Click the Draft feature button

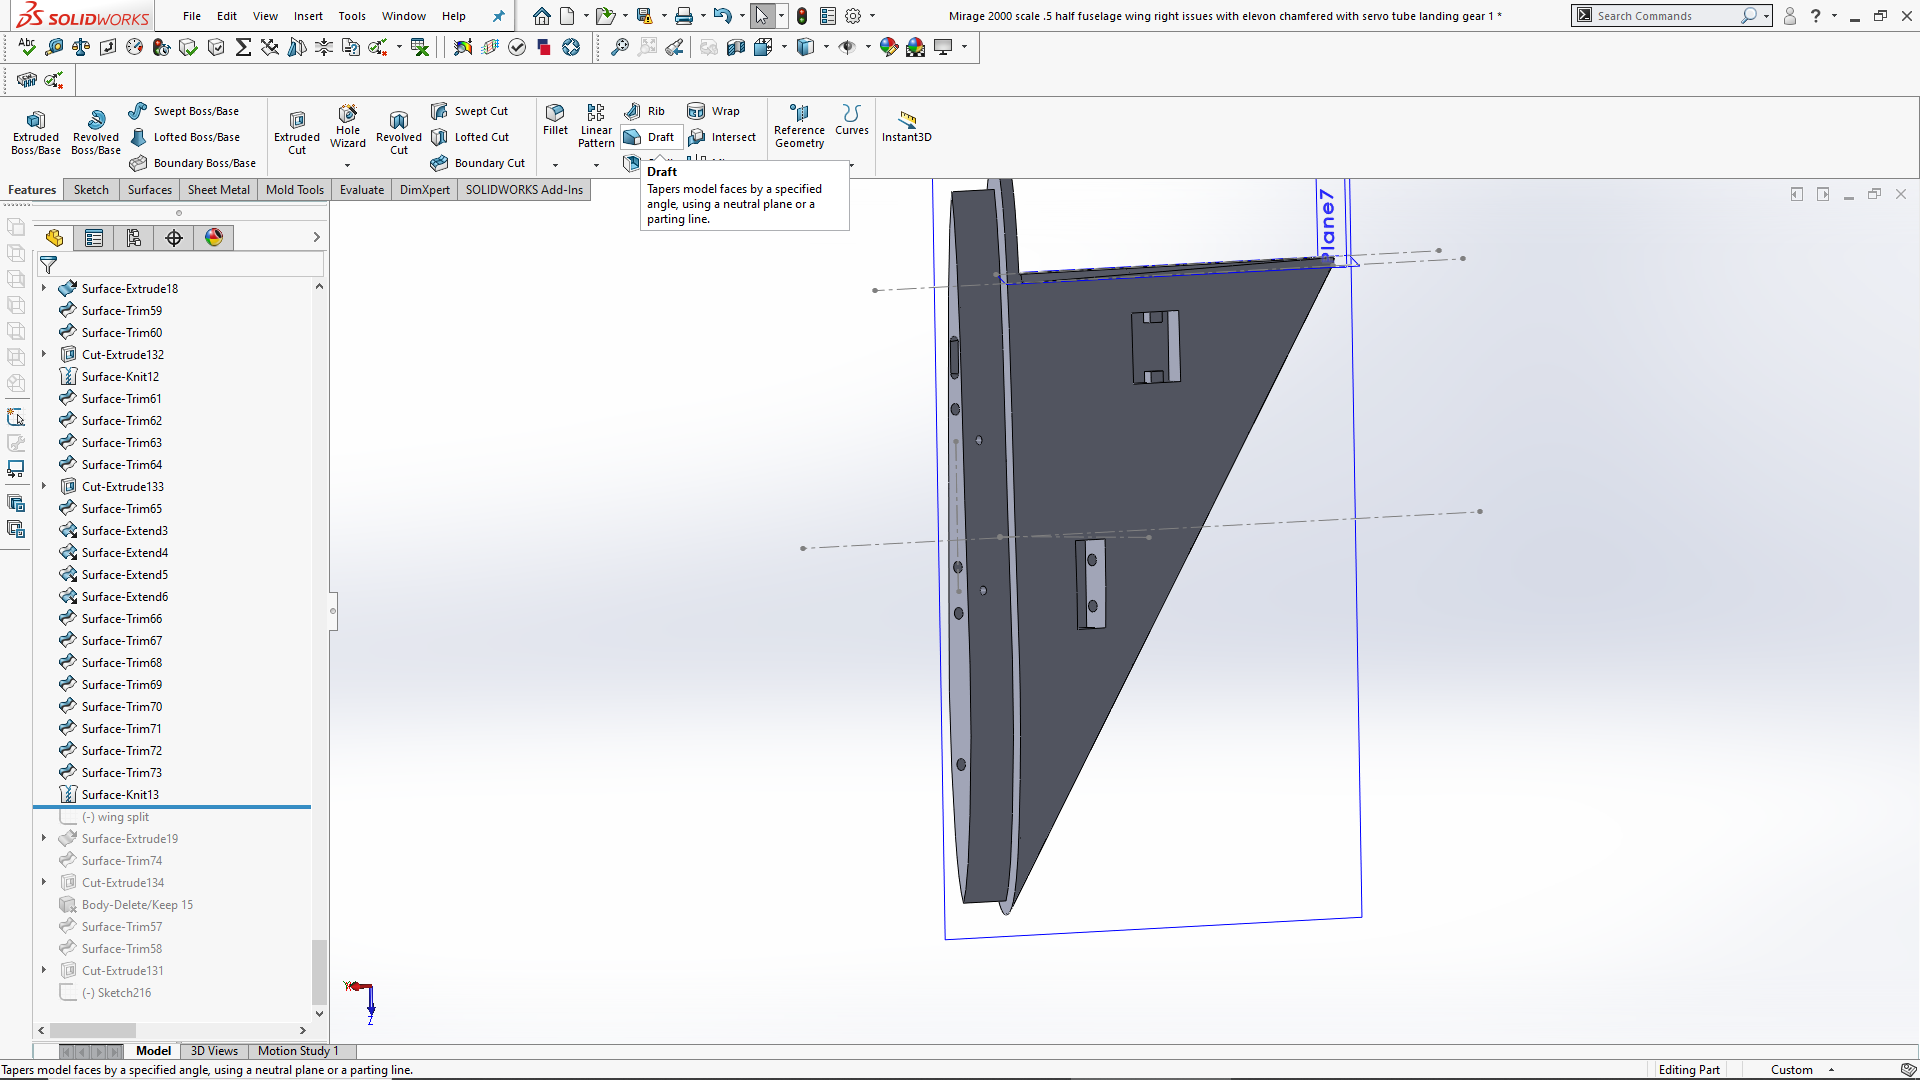(x=650, y=137)
